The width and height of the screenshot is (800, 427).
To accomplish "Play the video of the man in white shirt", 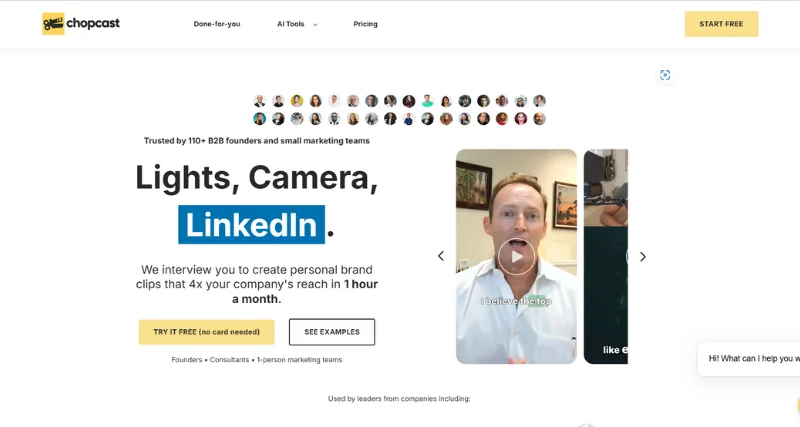I will click(x=516, y=256).
